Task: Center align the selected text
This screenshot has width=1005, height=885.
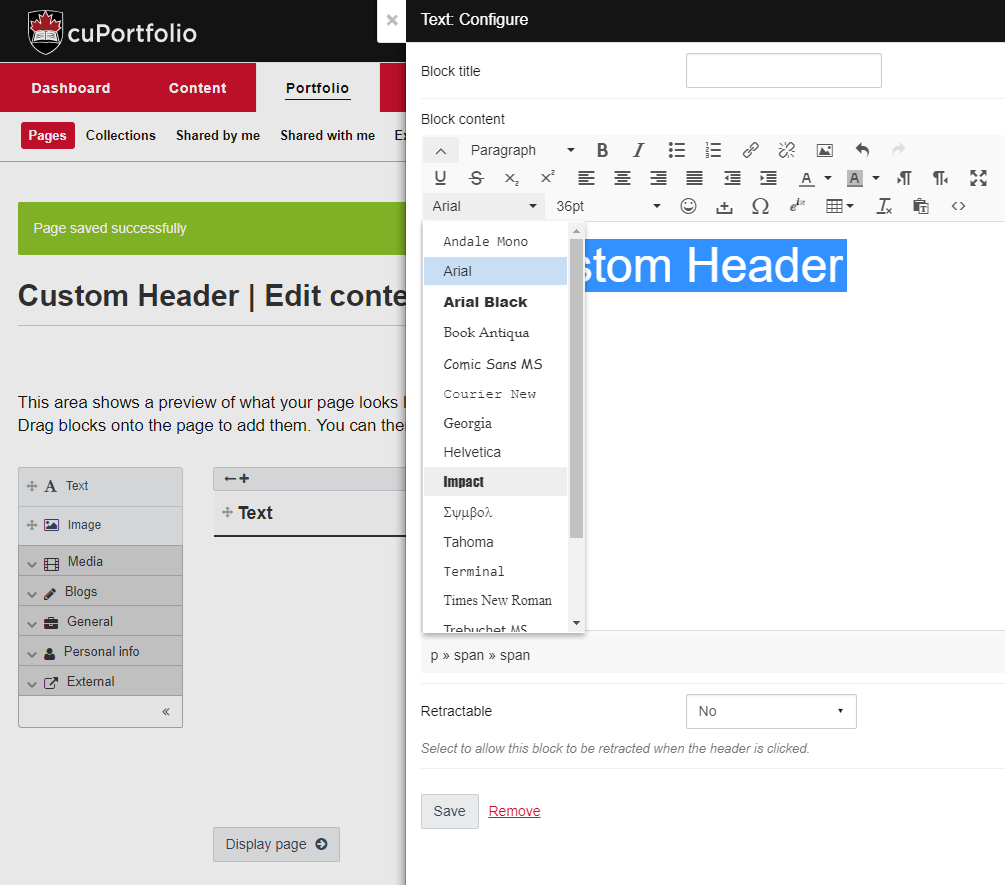Action: 622,178
